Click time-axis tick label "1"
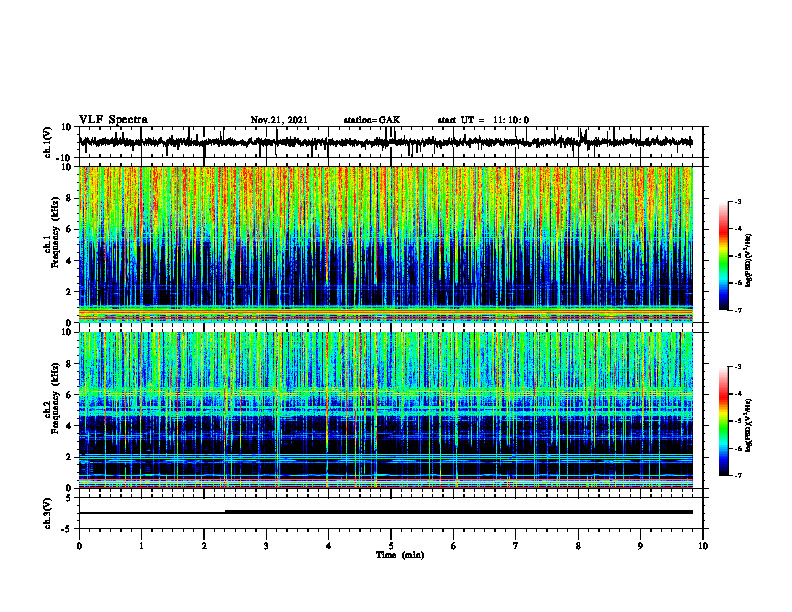Image resolution: width=792 pixels, height=612 pixels. 141,546
